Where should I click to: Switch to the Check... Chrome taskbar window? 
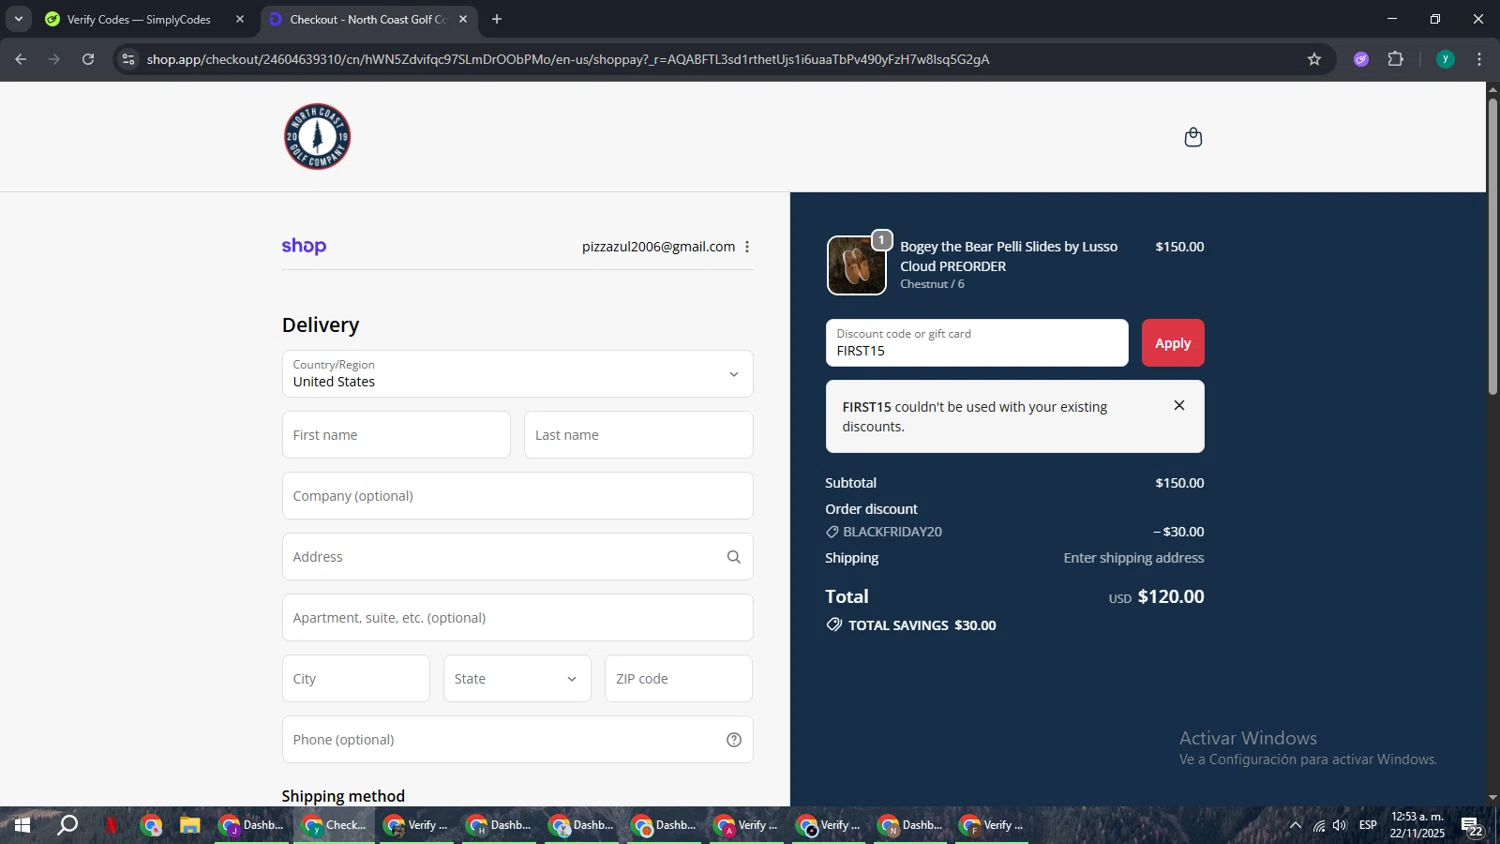coord(334,825)
